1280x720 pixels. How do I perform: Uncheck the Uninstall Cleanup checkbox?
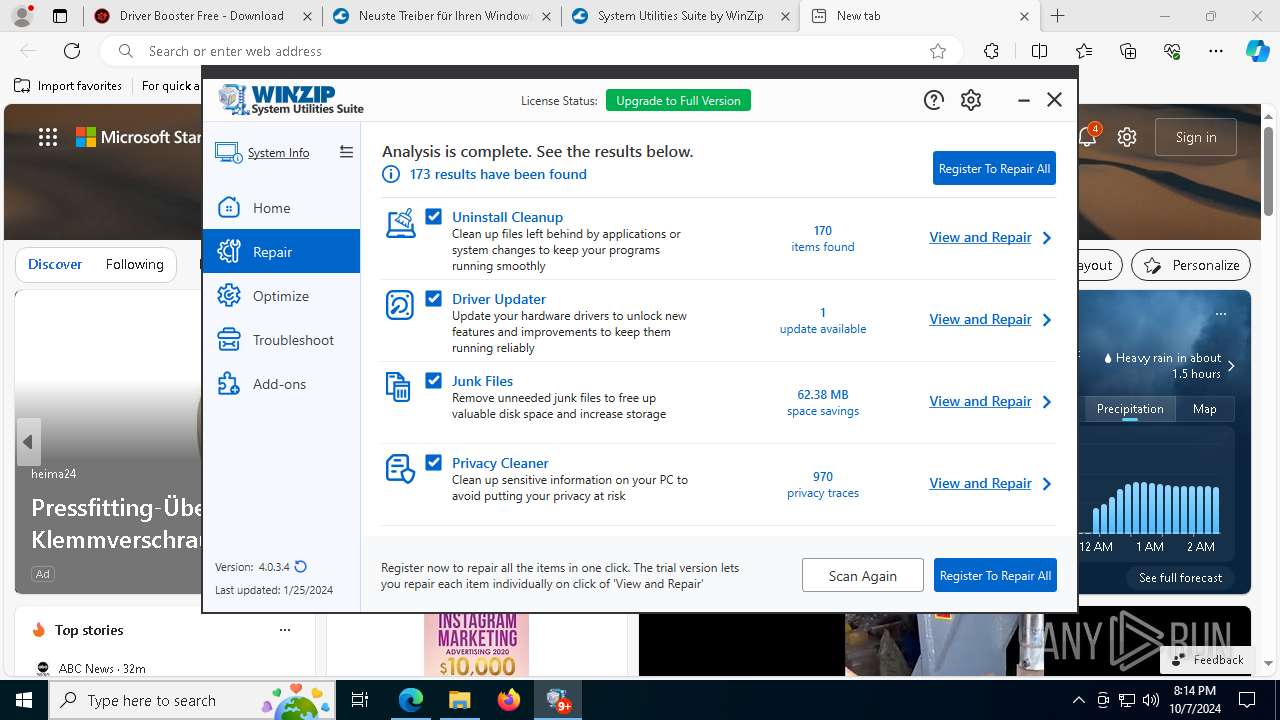tap(433, 216)
